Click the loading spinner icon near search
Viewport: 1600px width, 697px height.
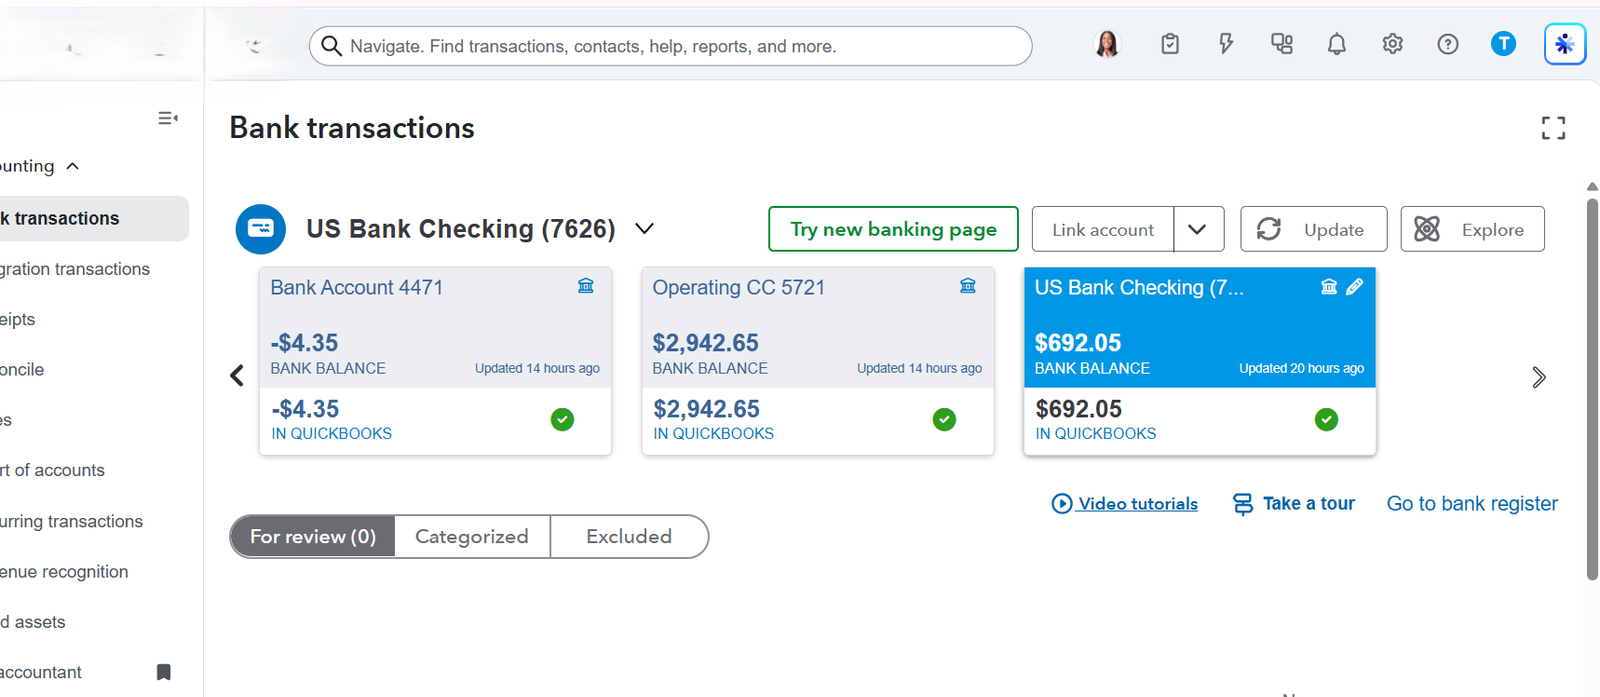click(x=254, y=46)
